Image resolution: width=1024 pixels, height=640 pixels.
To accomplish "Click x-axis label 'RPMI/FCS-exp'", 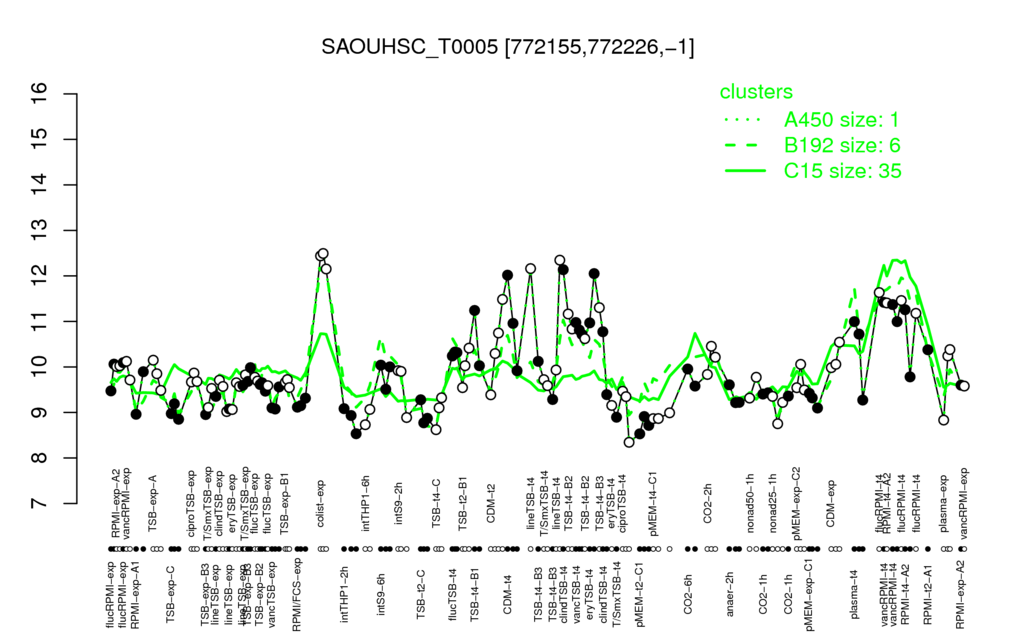I will pos(296,596).
